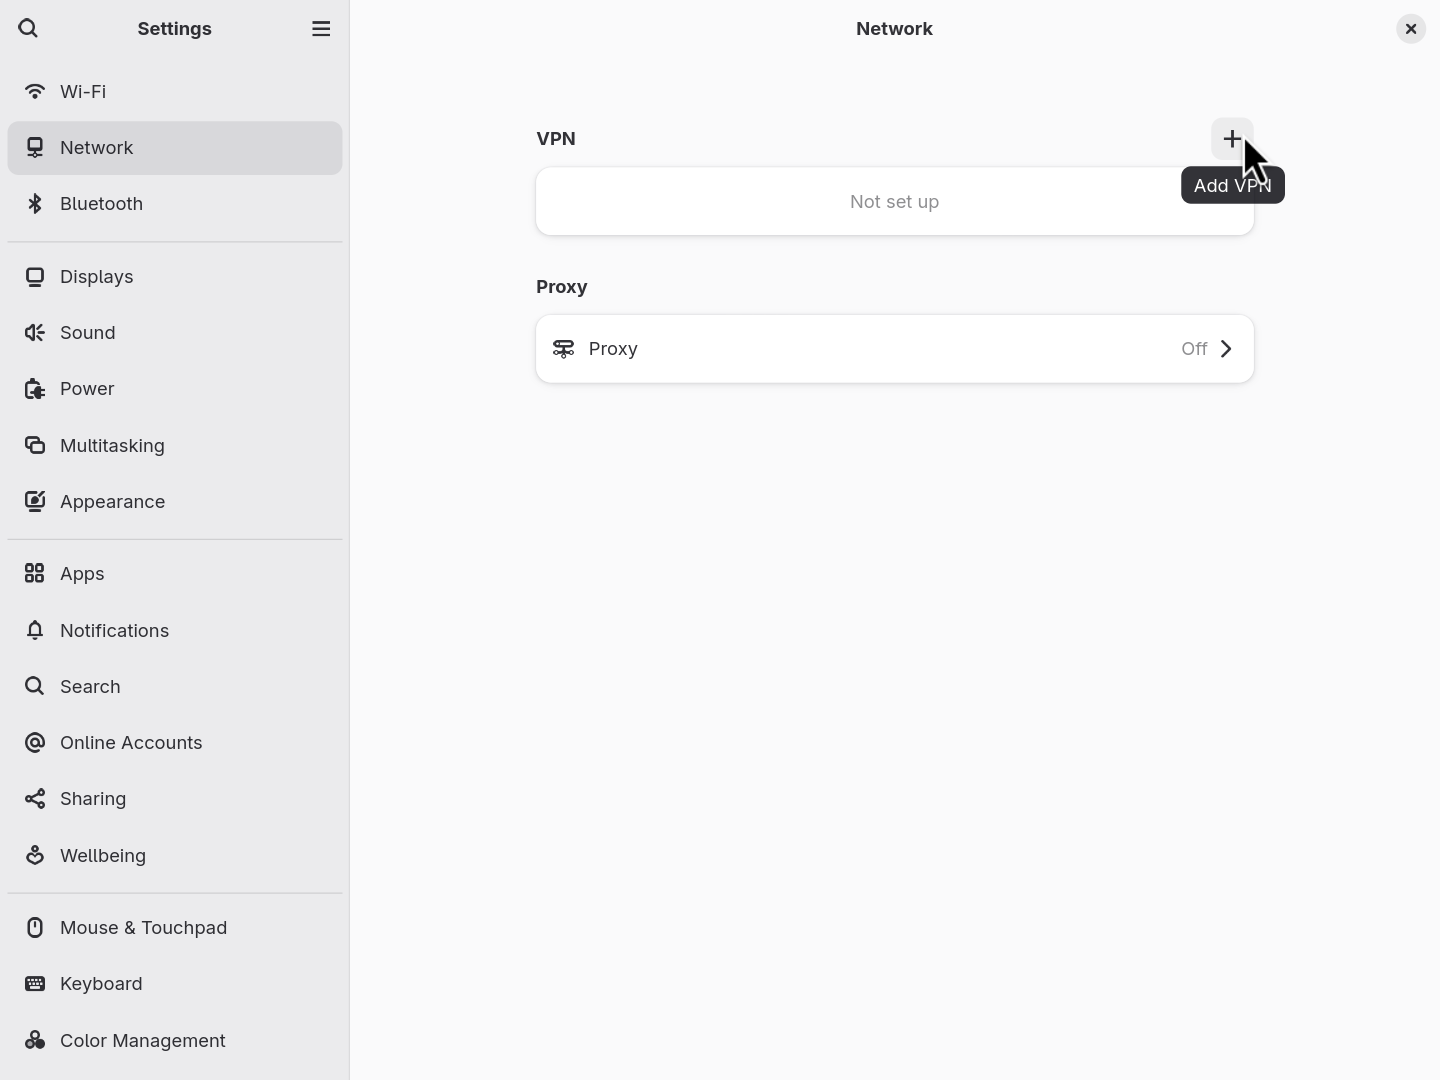Click the Add VPN plus button
Screen dimensions: 1440x1080
click(x=1231, y=139)
